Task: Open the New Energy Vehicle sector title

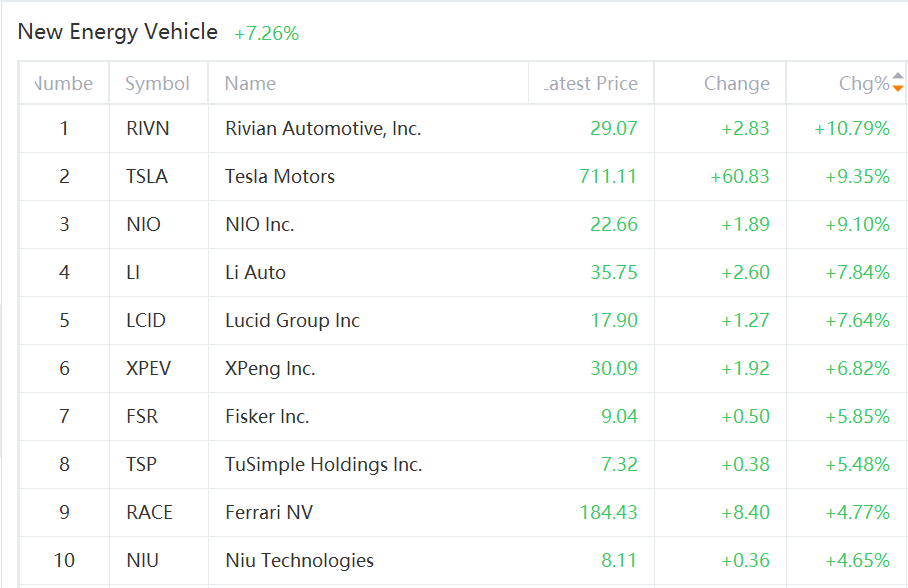Action: 118,32
